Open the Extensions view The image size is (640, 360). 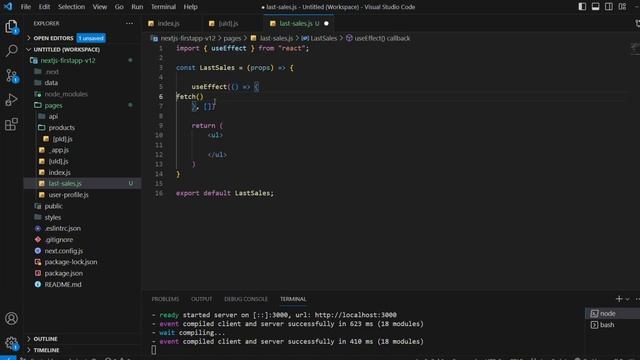pyautogui.click(x=11, y=124)
